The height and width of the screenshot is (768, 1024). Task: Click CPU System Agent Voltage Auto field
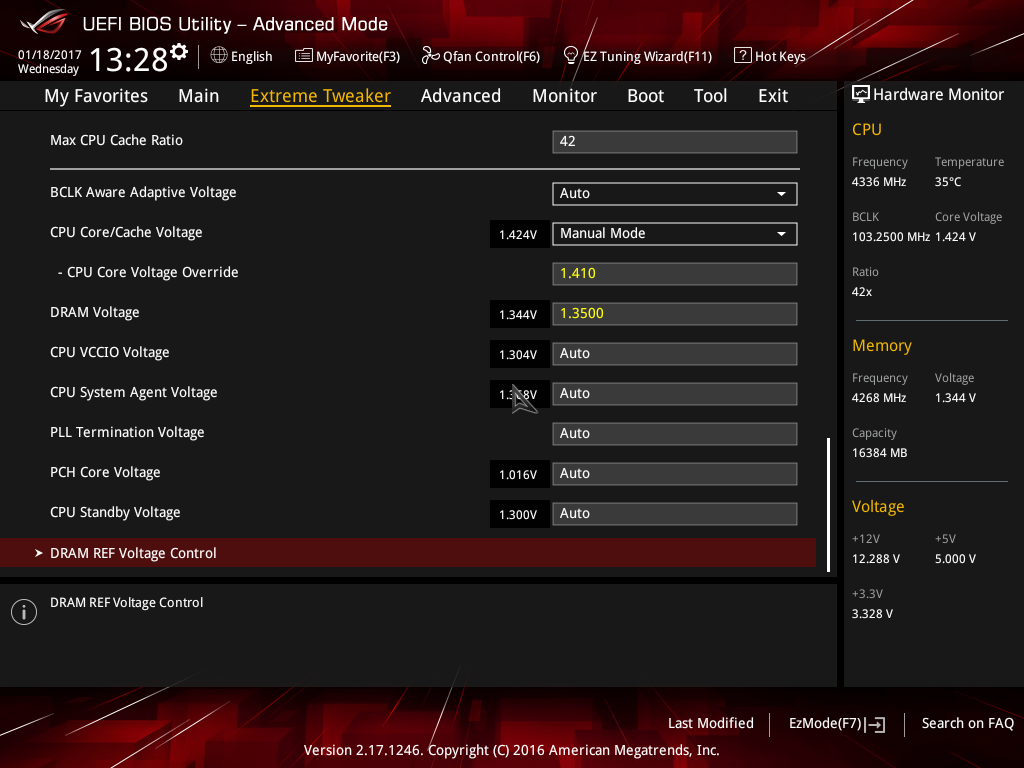coord(675,394)
